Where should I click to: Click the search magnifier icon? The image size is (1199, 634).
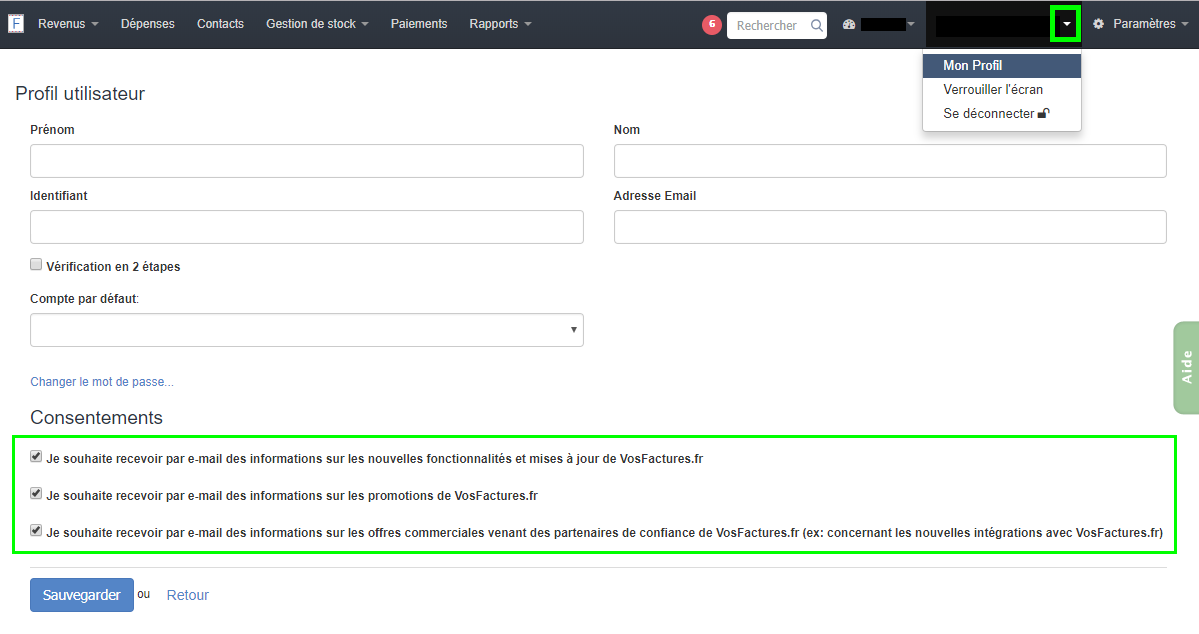click(816, 26)
